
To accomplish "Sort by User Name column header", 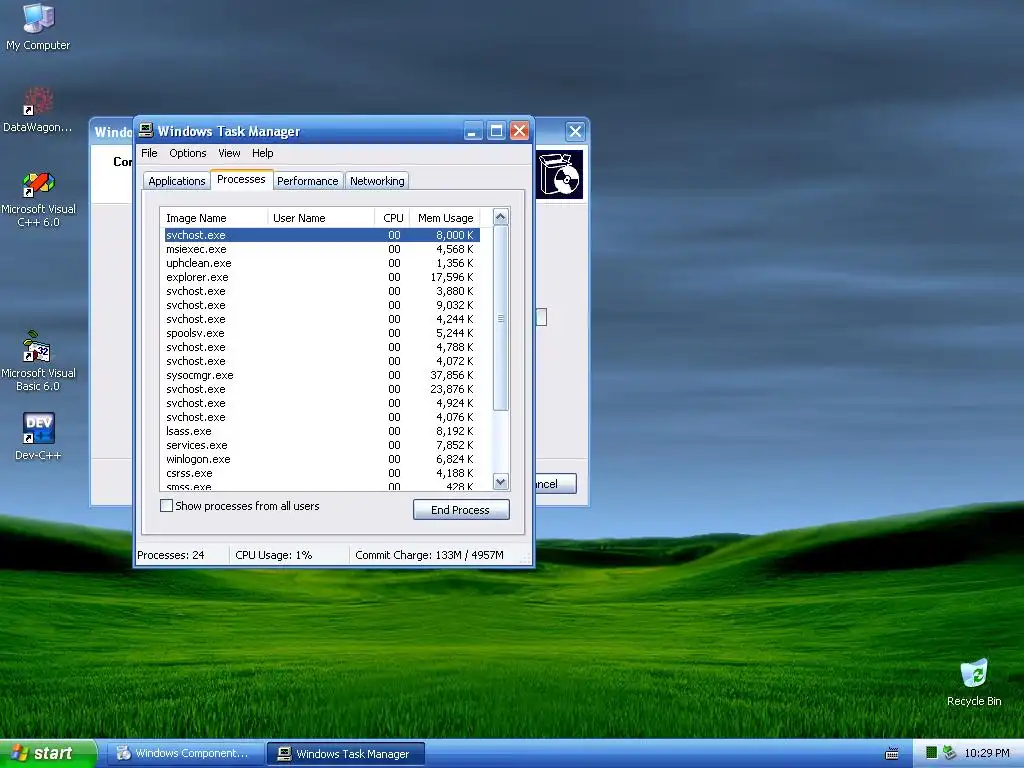I will click(x=321, y=217).
